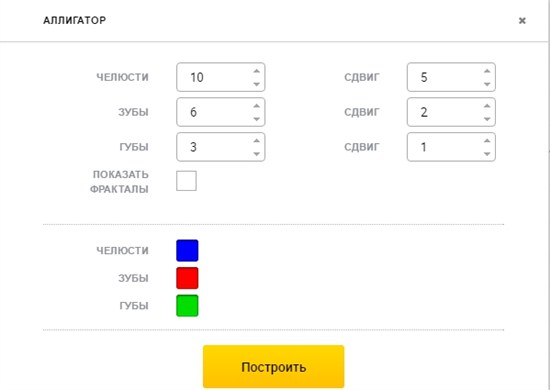
Task: Close the Аллигатор dialog
Action: [x=522, y=21]
